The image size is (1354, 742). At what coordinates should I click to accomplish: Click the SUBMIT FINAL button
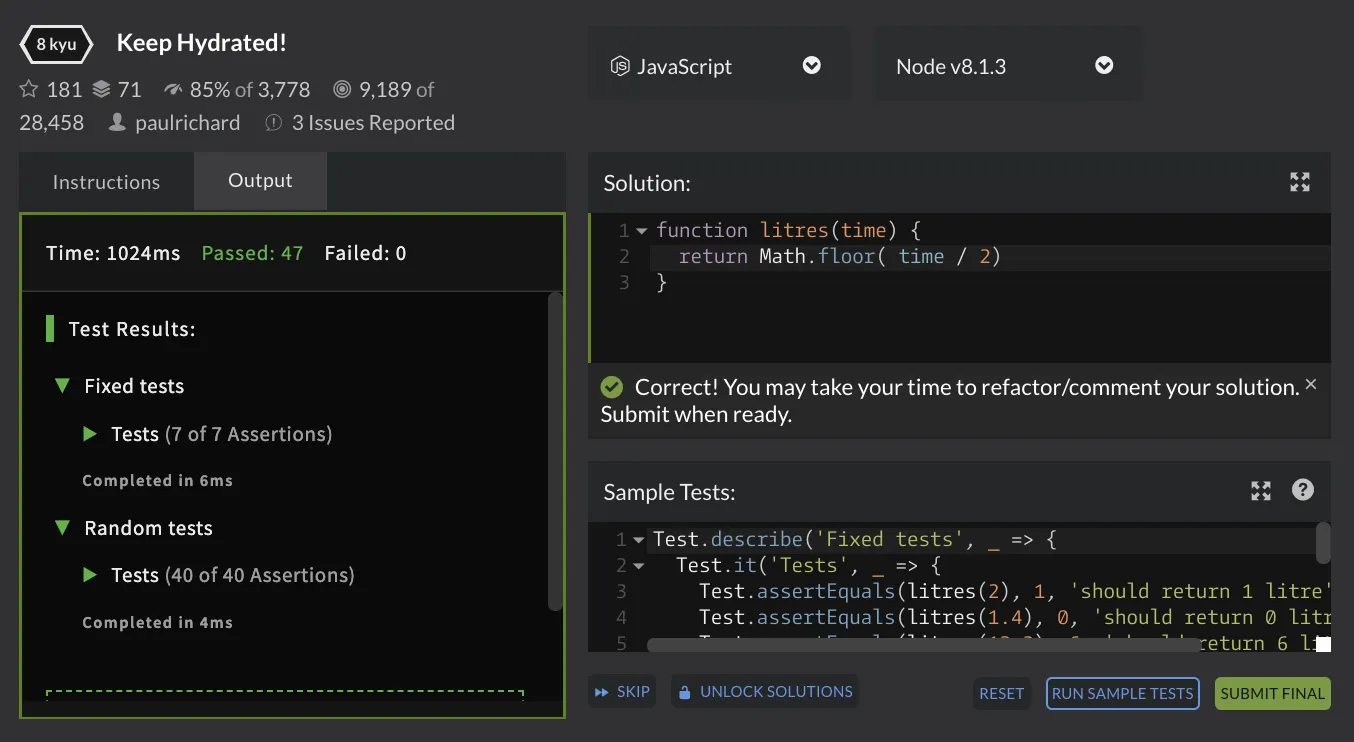1273,693
